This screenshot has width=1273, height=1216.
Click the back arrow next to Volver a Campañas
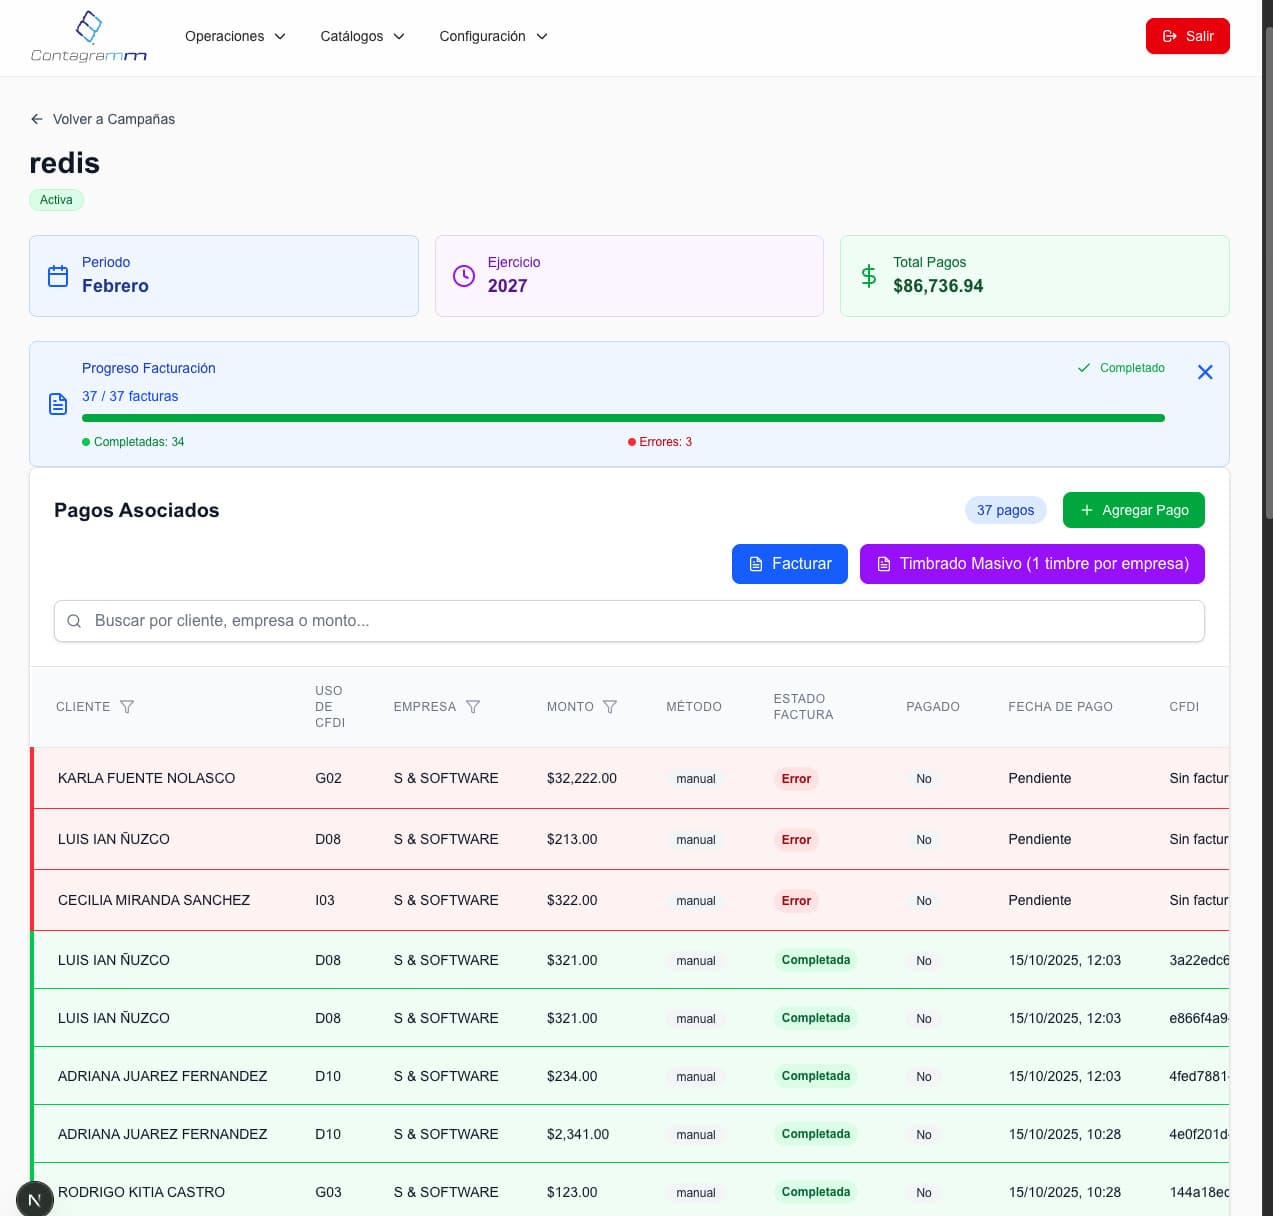(x=37, y=119)
